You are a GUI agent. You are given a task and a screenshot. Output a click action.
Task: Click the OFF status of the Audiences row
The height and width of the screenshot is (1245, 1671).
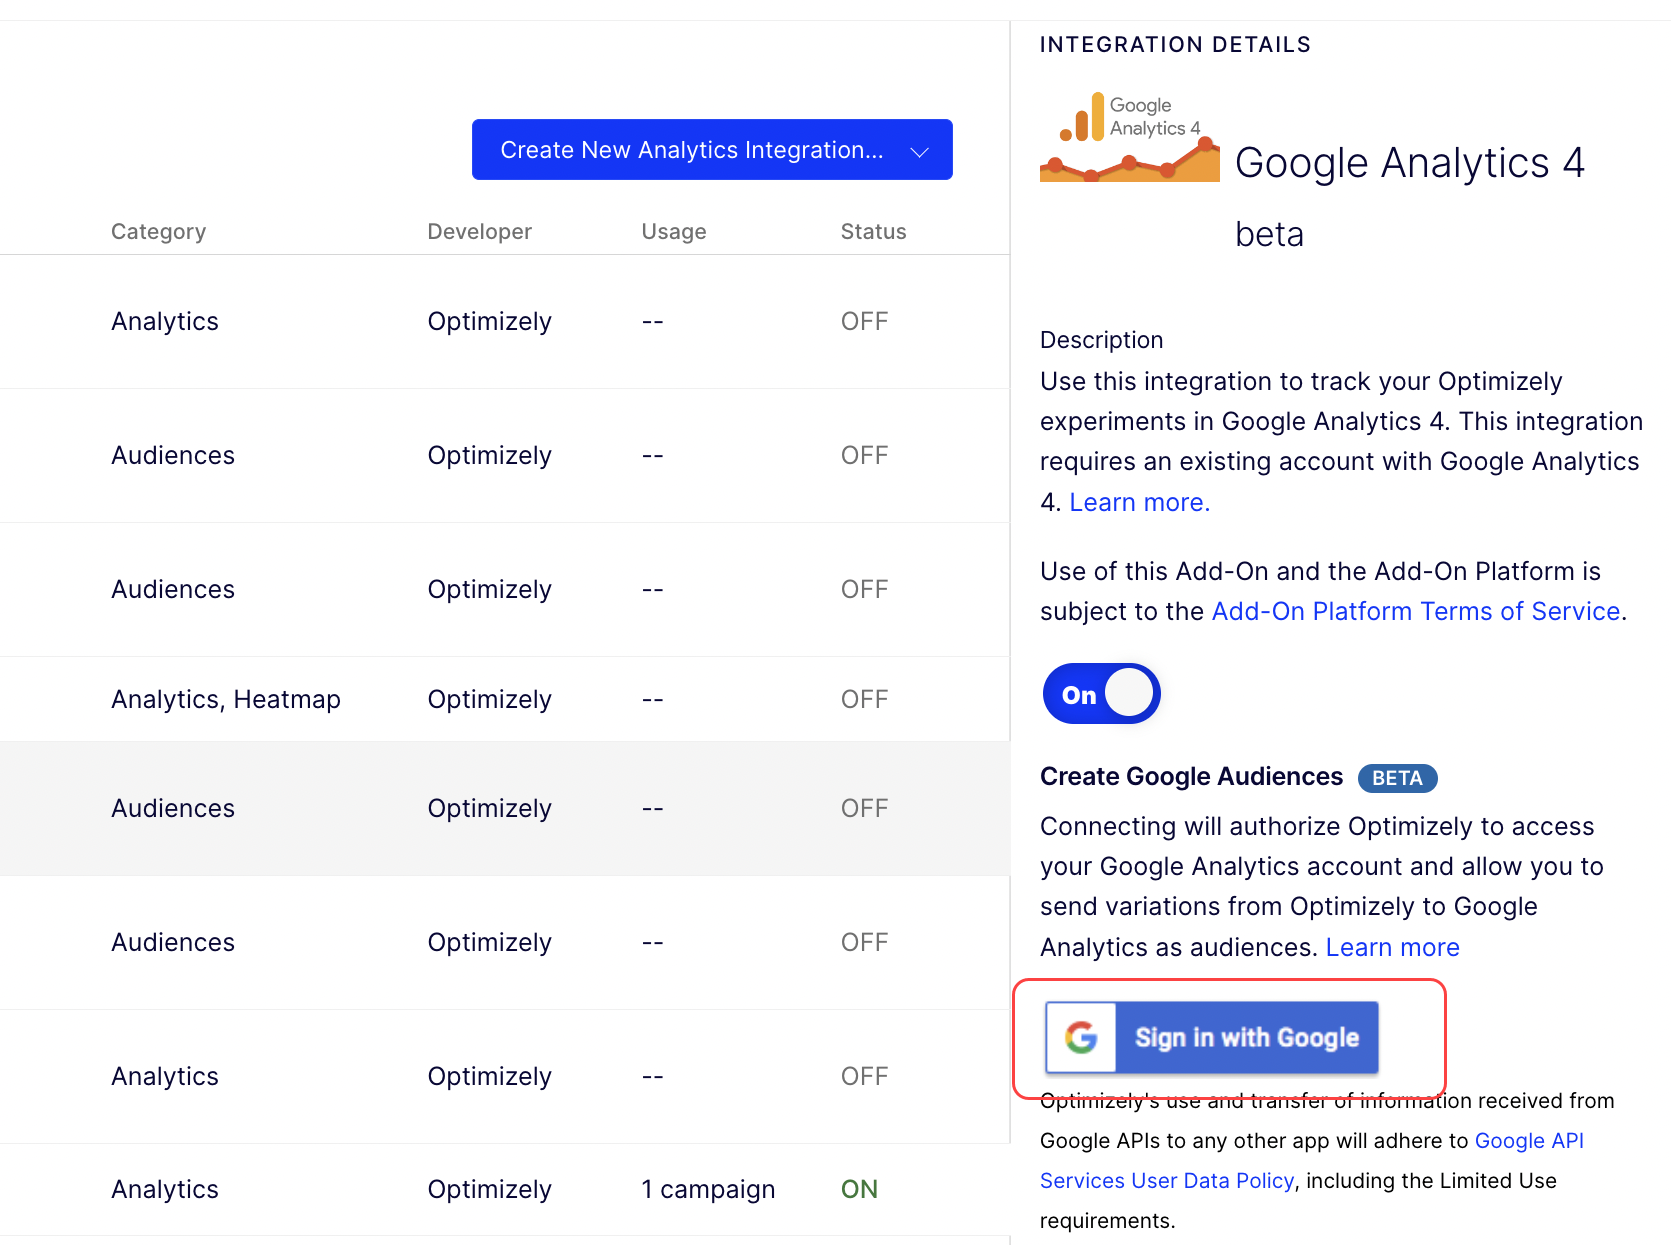(x=863, y=455)
